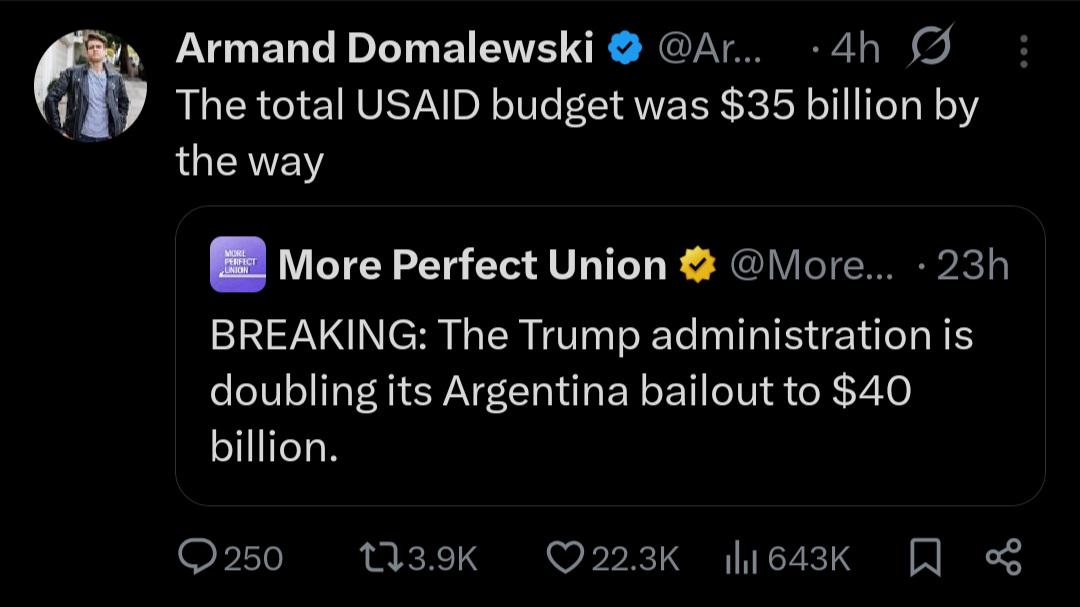Open the reply icon to comment
This screenshot has width=1080, height=607.
coord(196,558)
